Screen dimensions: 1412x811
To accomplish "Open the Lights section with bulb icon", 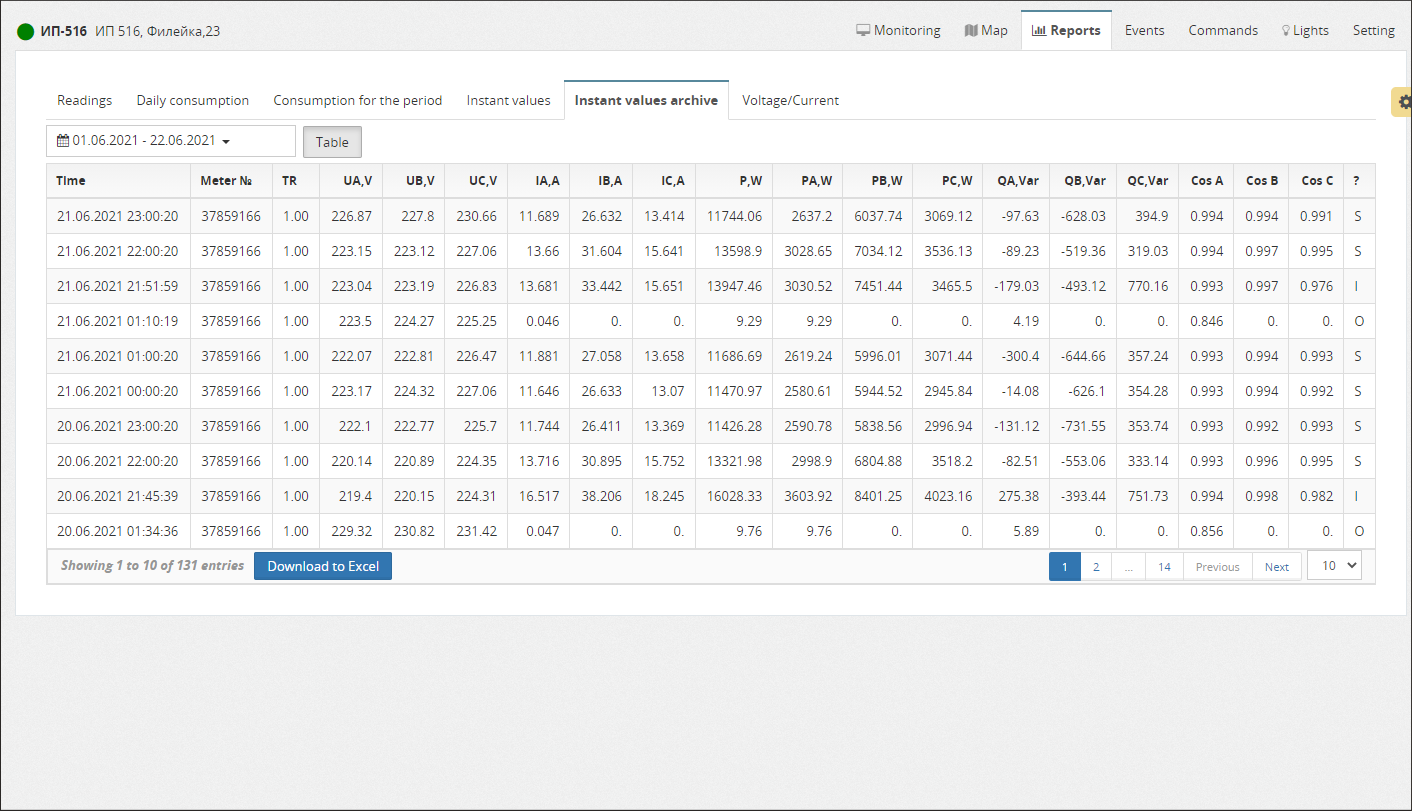I will coord(1305,30).
